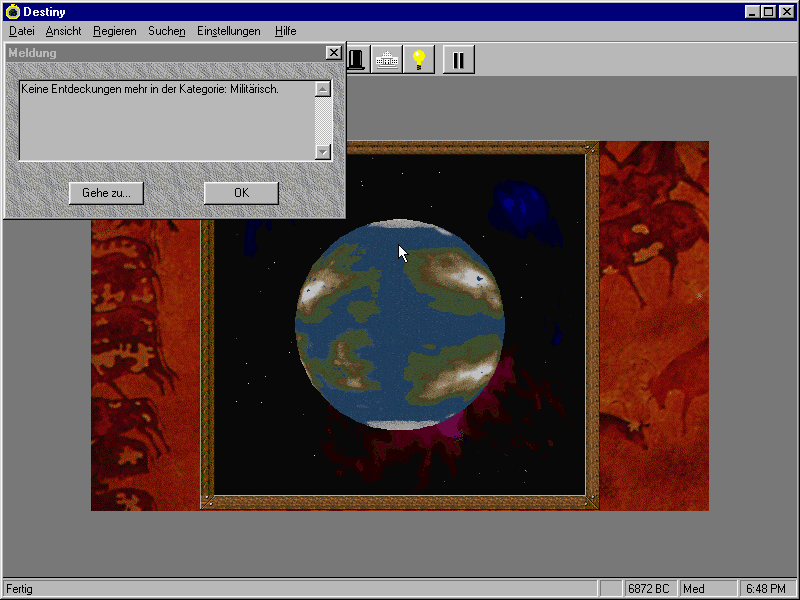The width and height of the screenshot is (800, 600).
Task: Click the Destiny title bar app icon
Action: tap(12, 12)
